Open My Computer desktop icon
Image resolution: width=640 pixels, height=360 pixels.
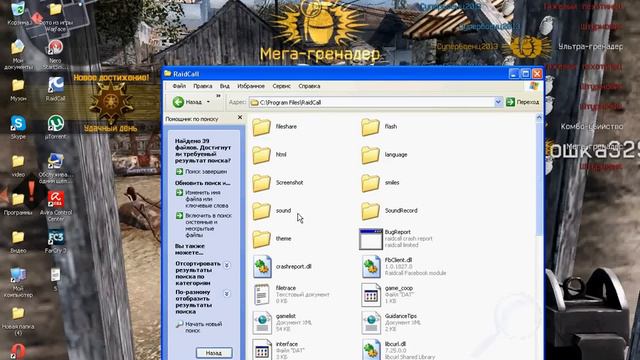pos(18,282)
